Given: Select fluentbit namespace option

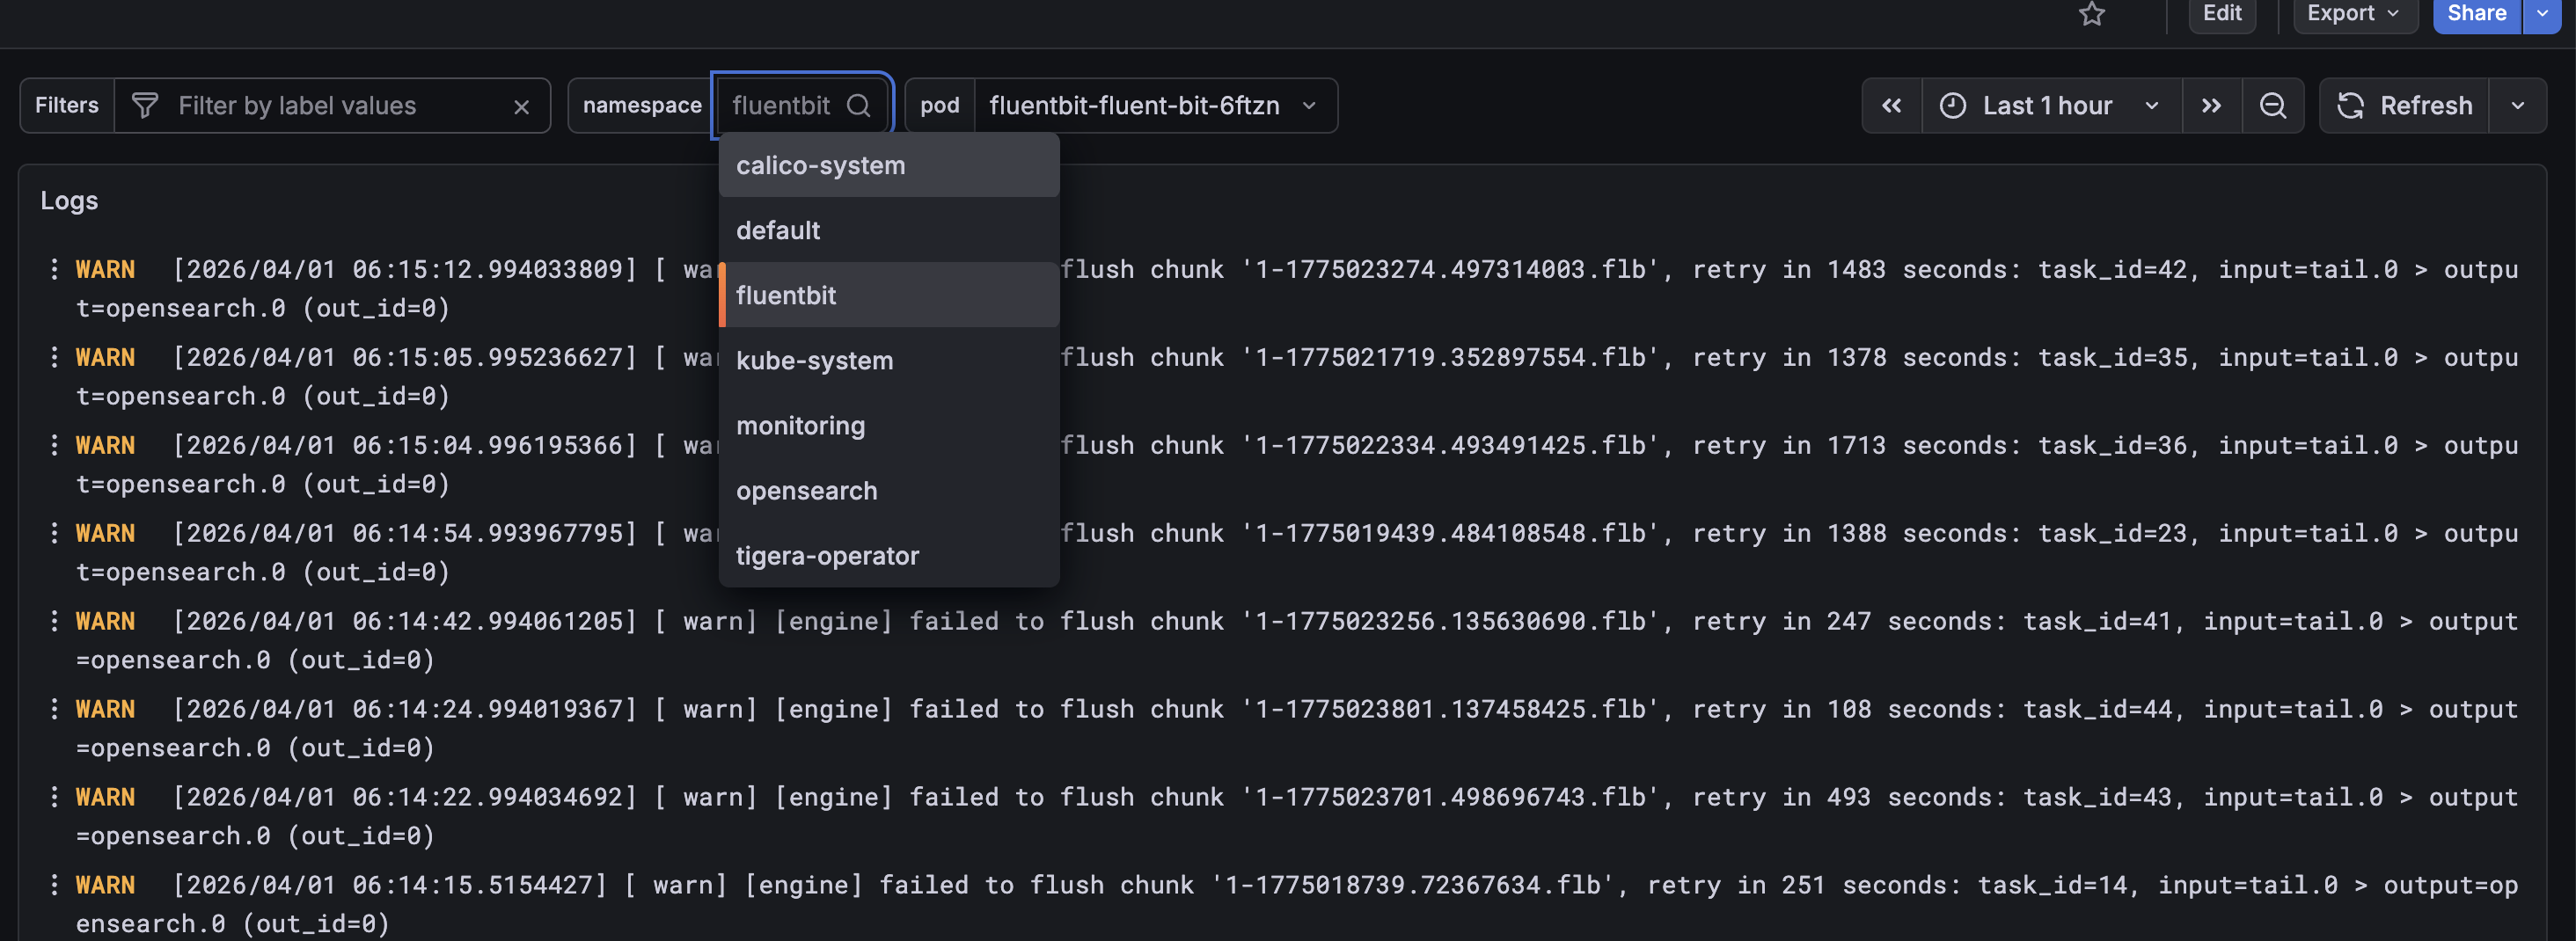Looking at the screenshot, I should (888, 295).
